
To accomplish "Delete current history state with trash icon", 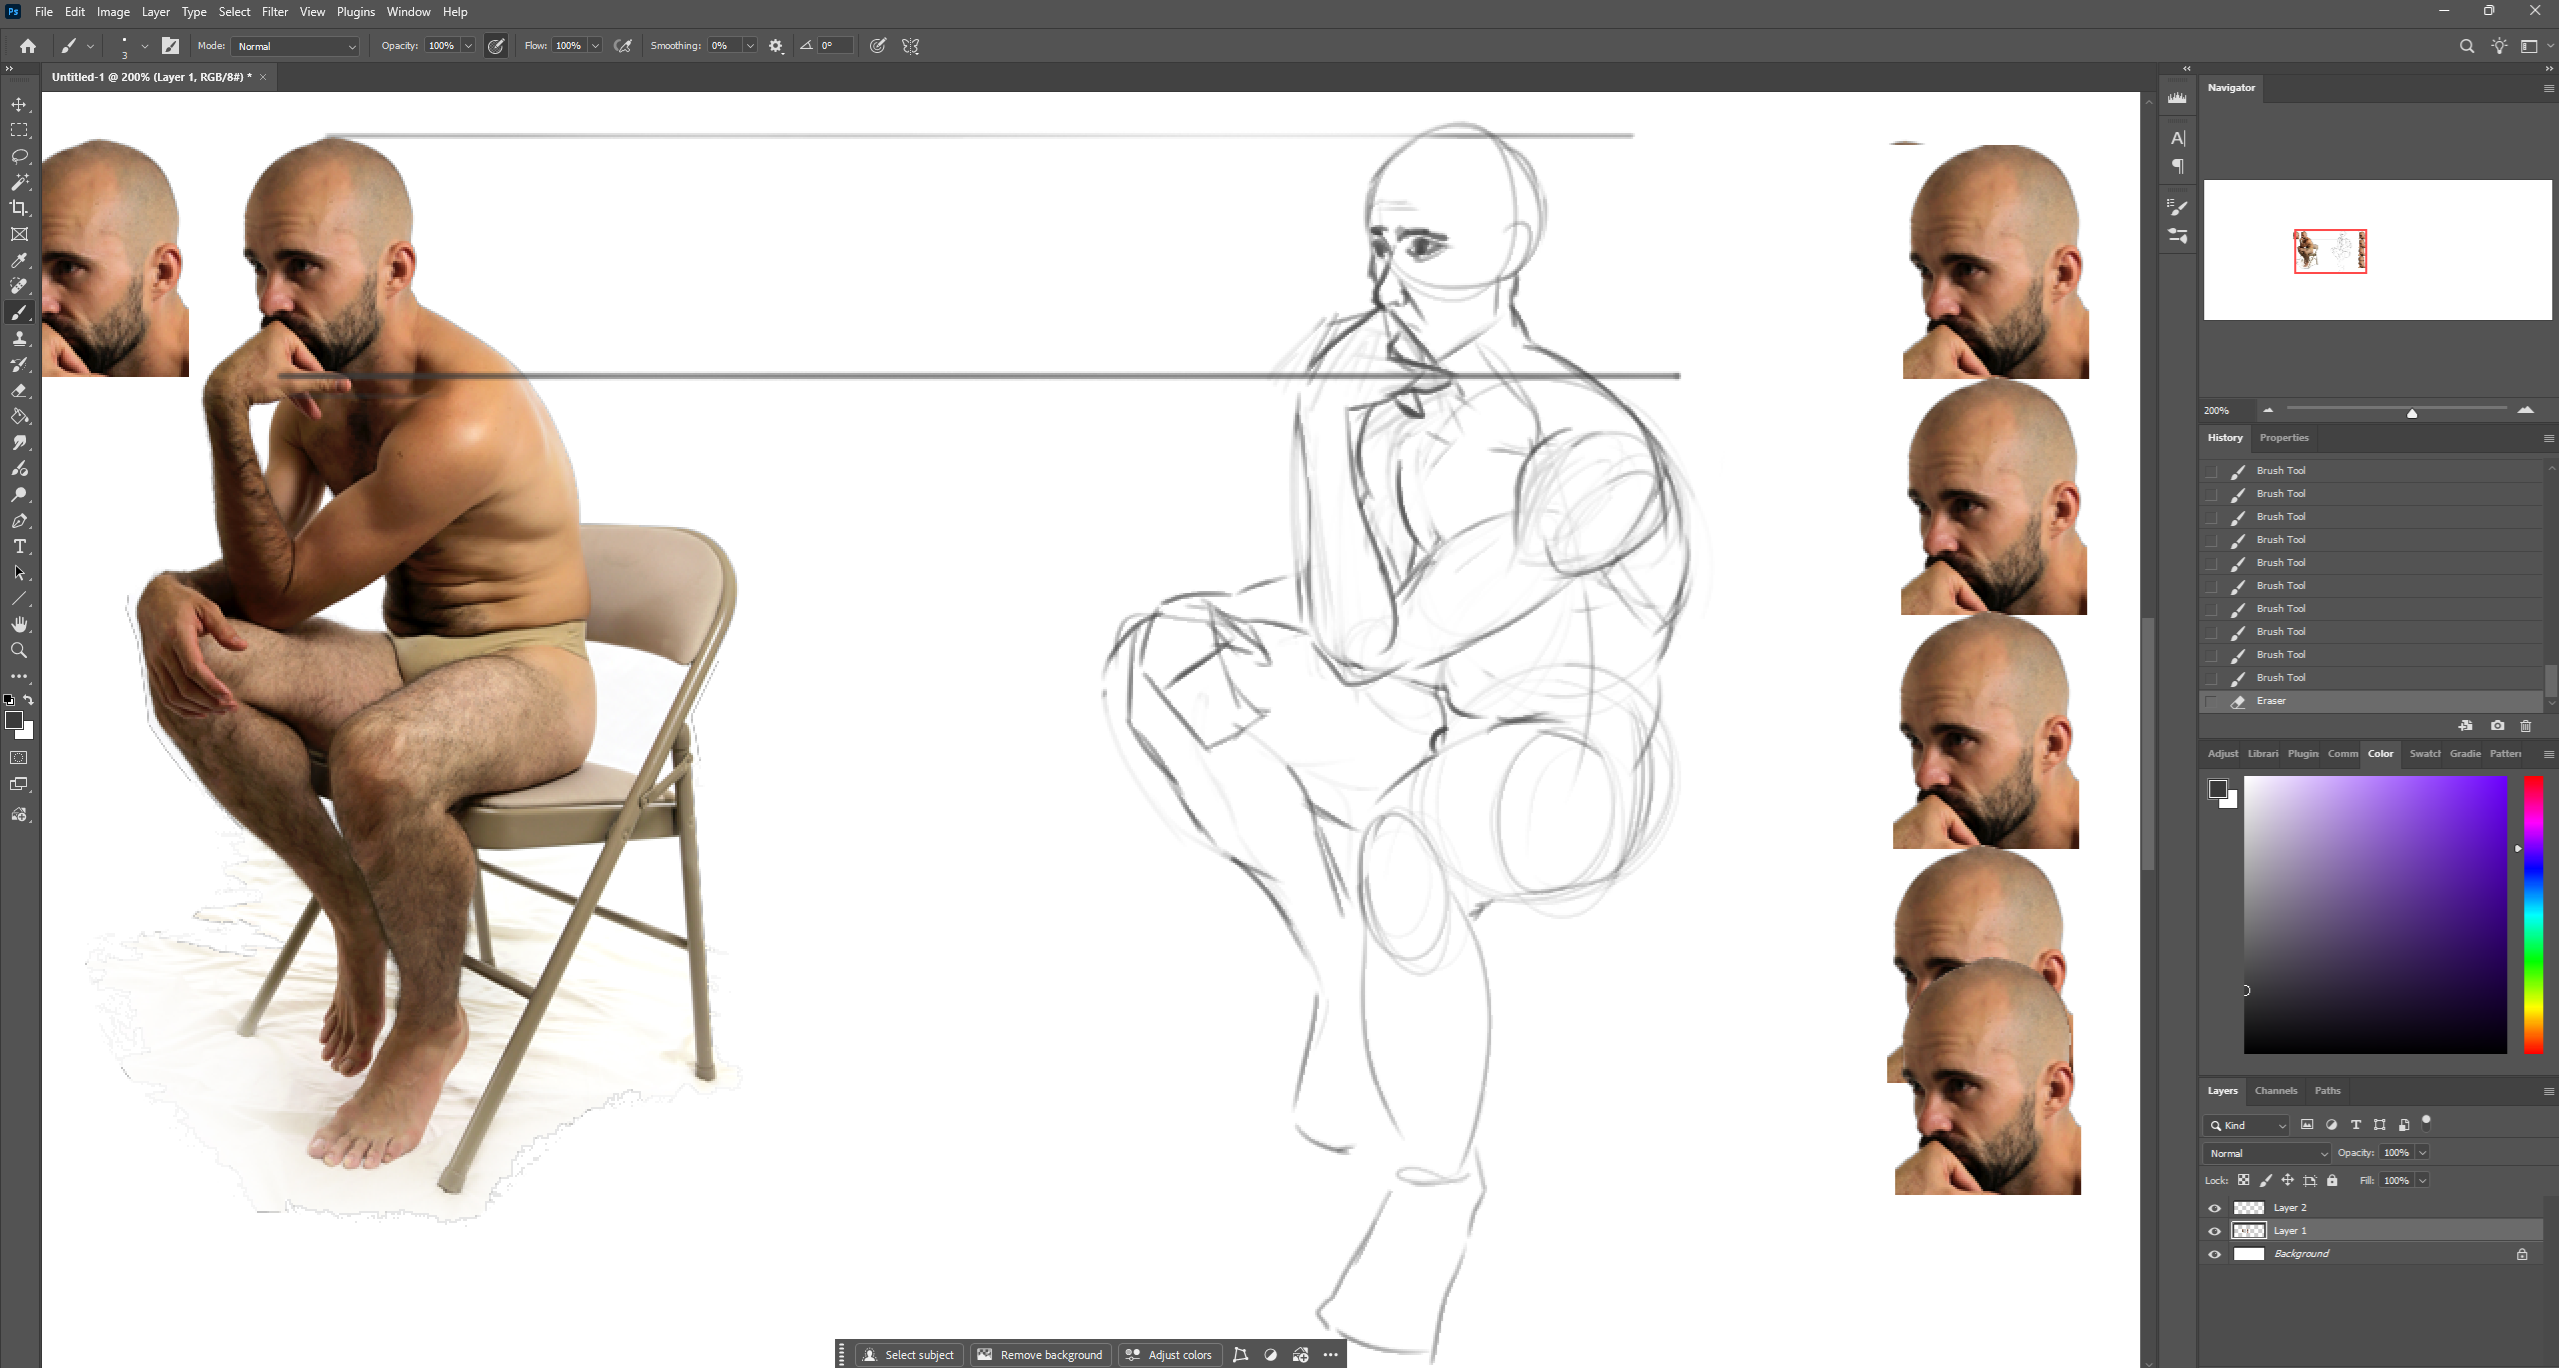I will 2526,726.
